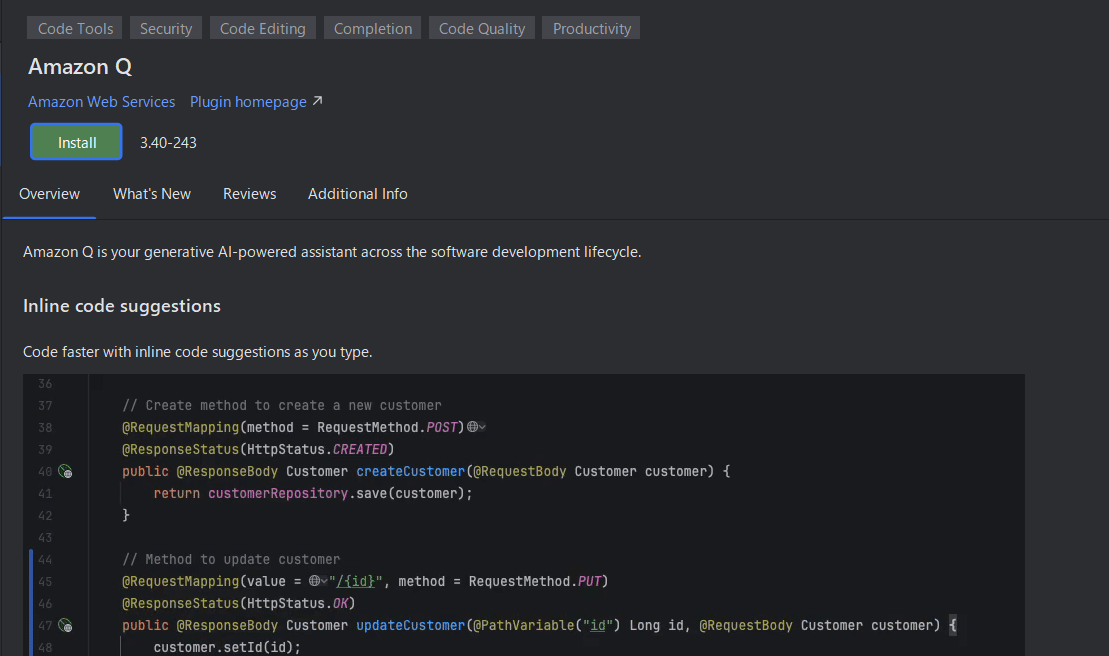Click the Amazon Q plugin title
Screen dimensions: 1109x656
80,66
